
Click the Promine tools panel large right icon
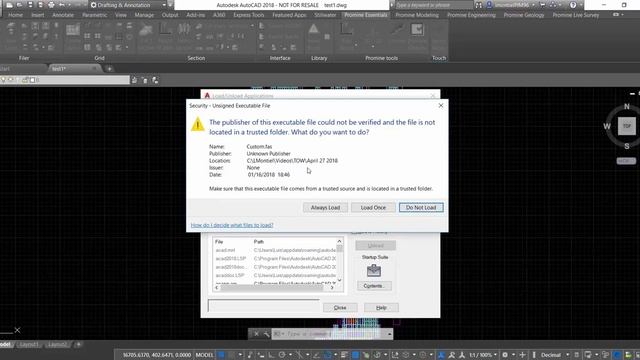click(417, 29)
